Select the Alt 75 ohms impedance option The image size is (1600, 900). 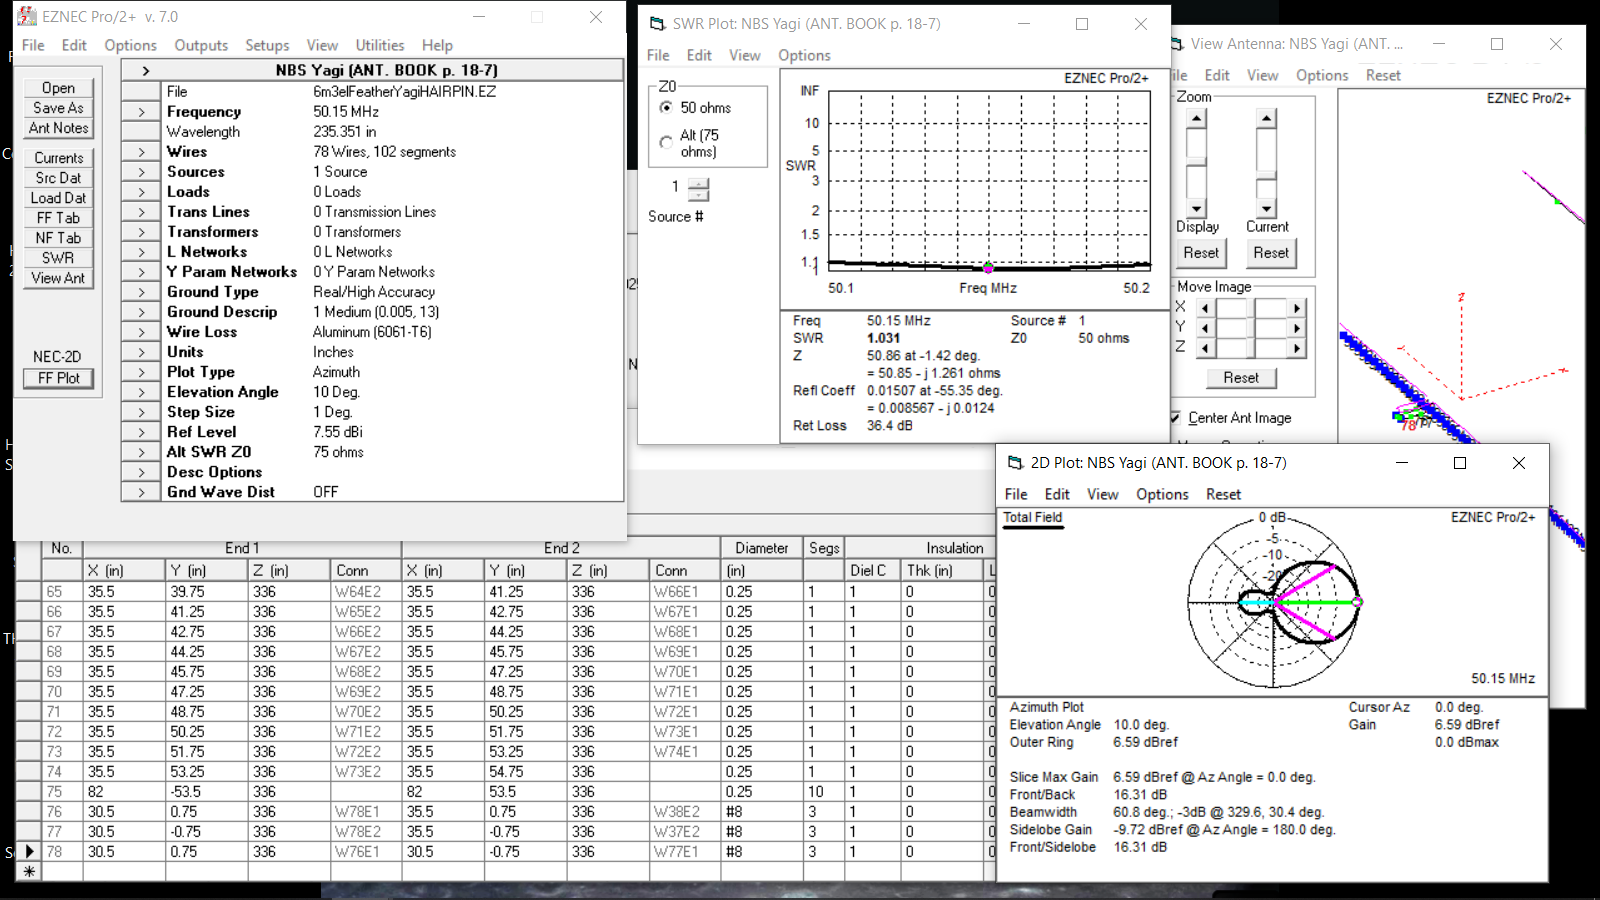665,142
